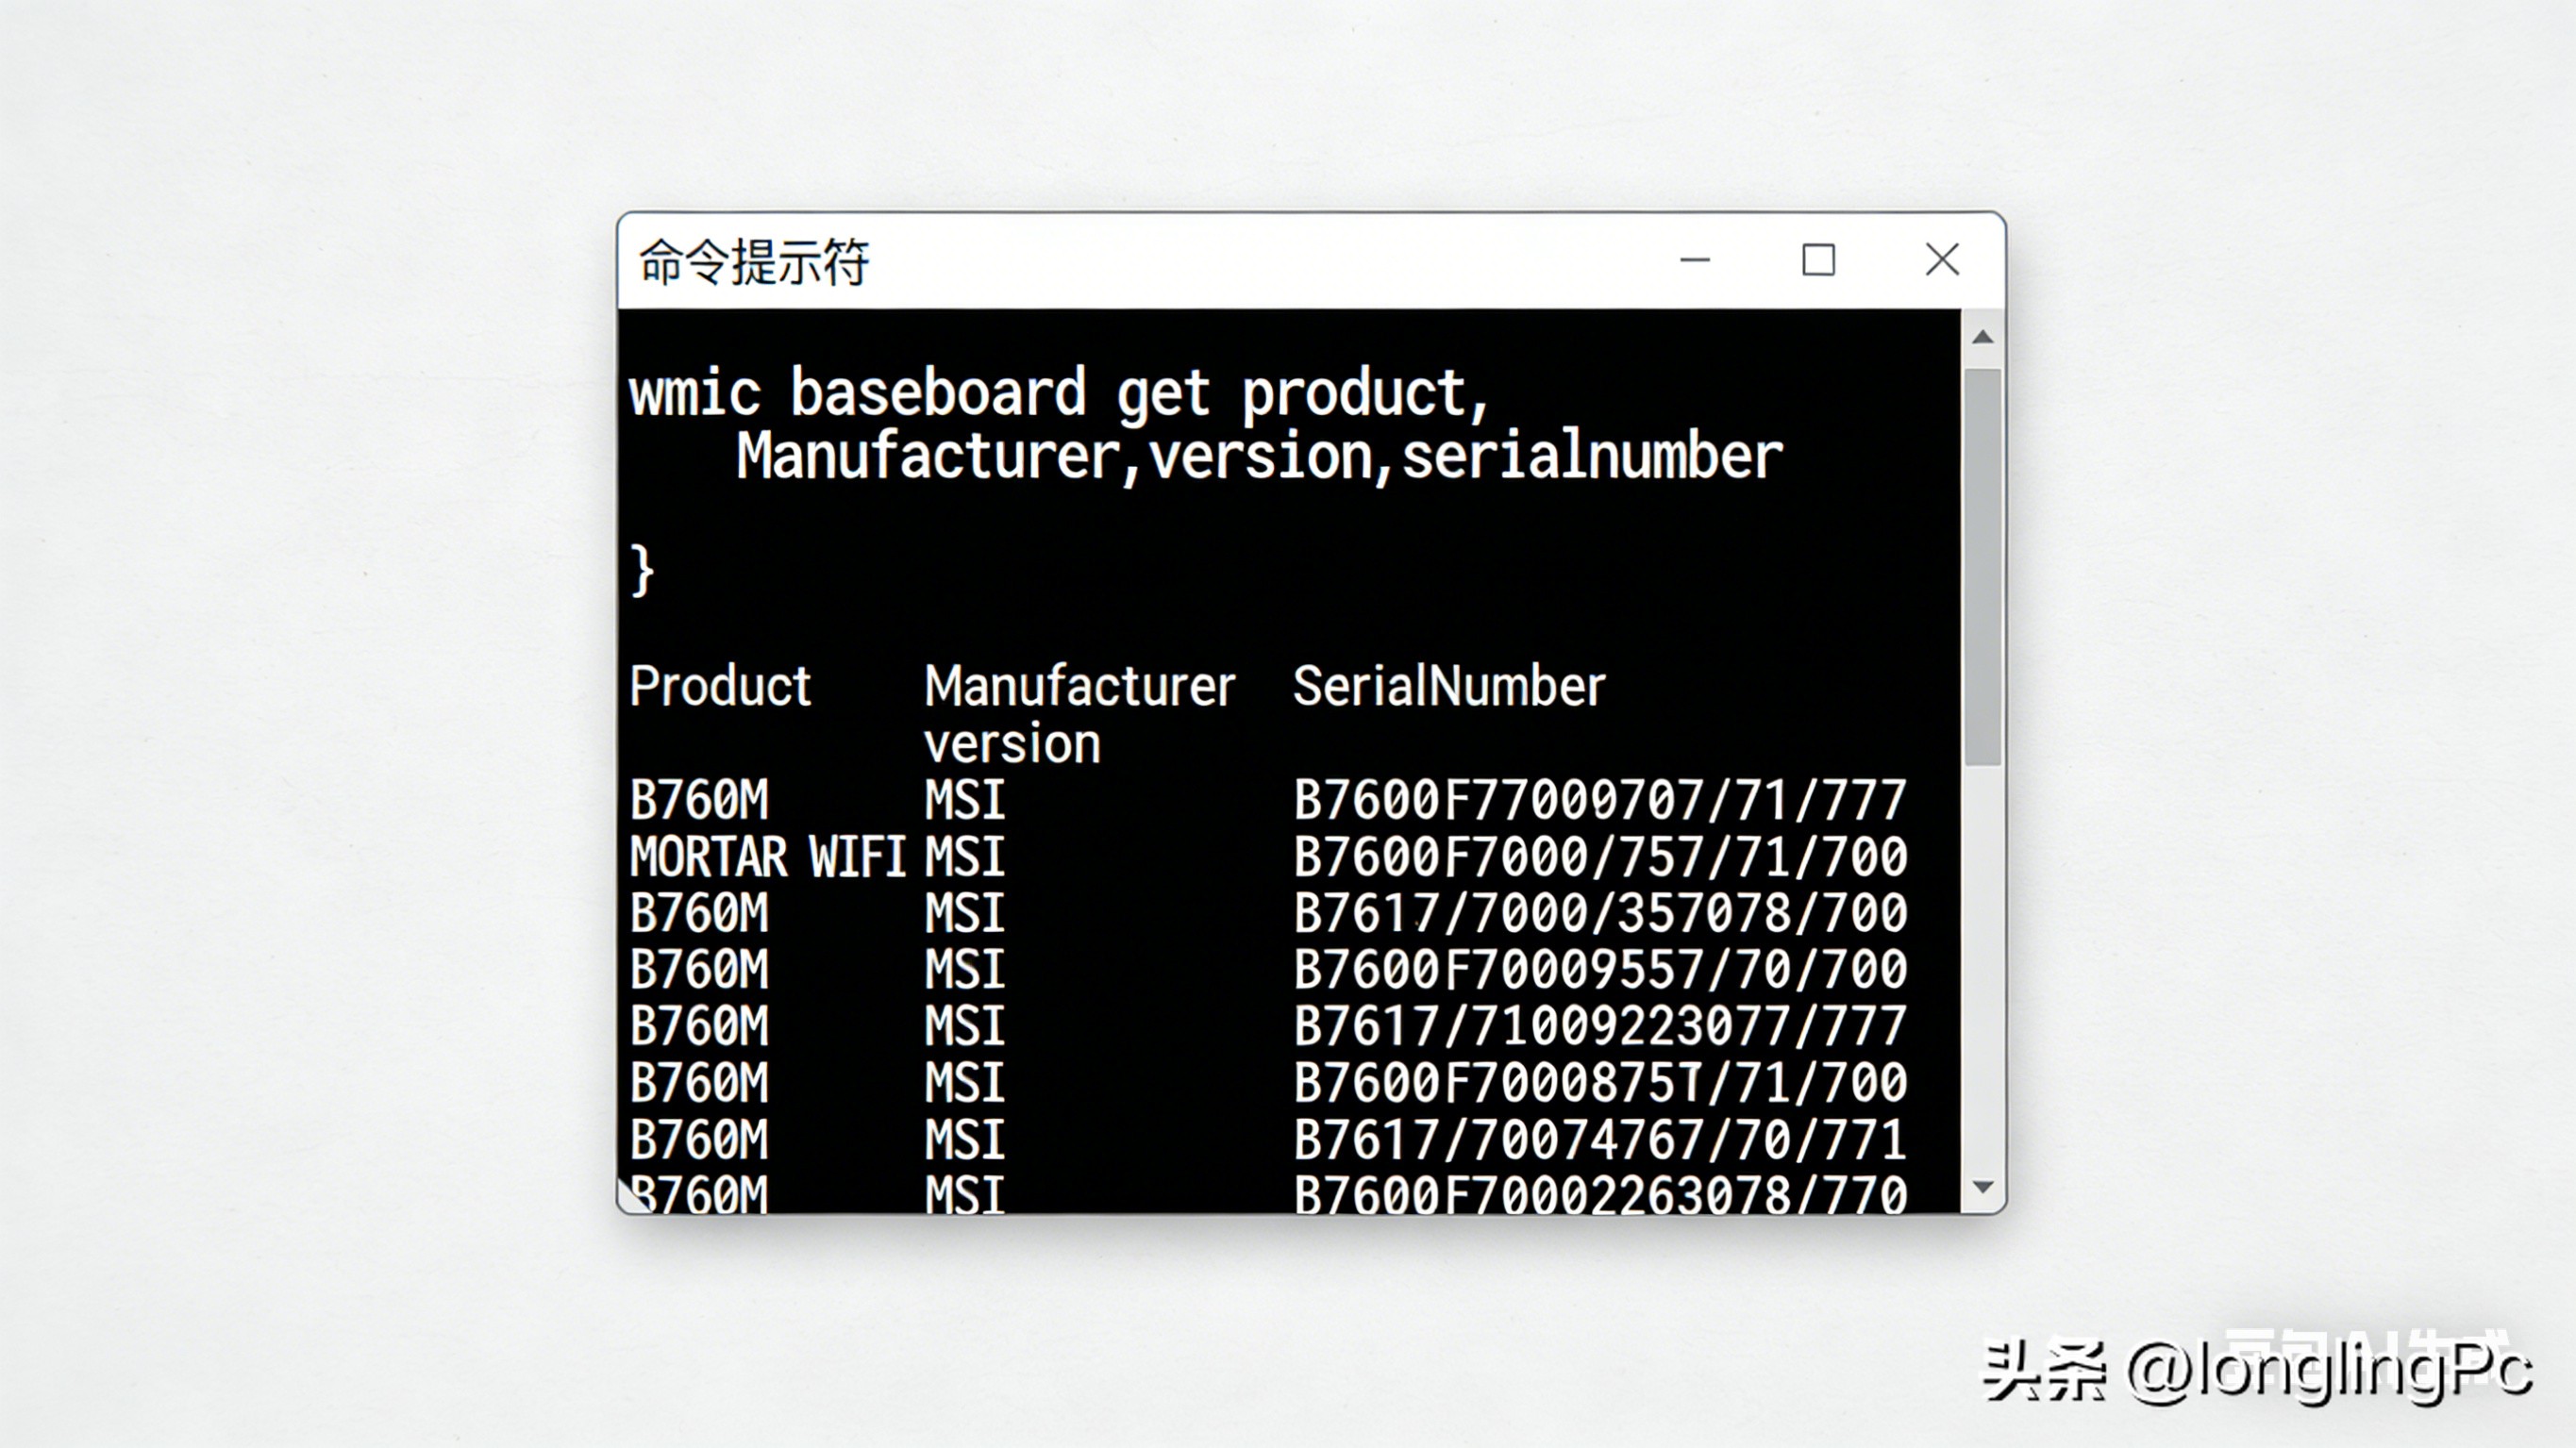Click the 'Manufacturer,version,serialnumber' command text
This screenshot has height=1448, width=2576.
[1259, 456]
